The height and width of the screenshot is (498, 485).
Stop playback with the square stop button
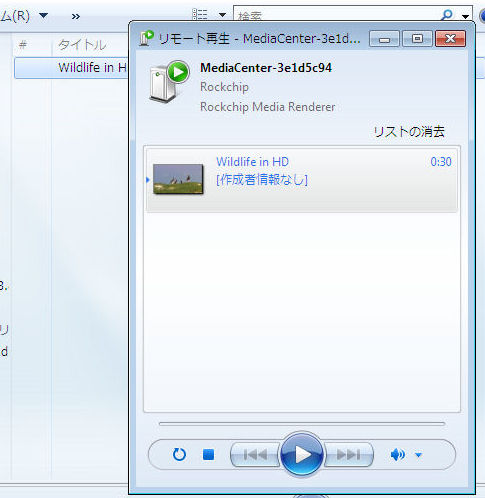point(208,454)
